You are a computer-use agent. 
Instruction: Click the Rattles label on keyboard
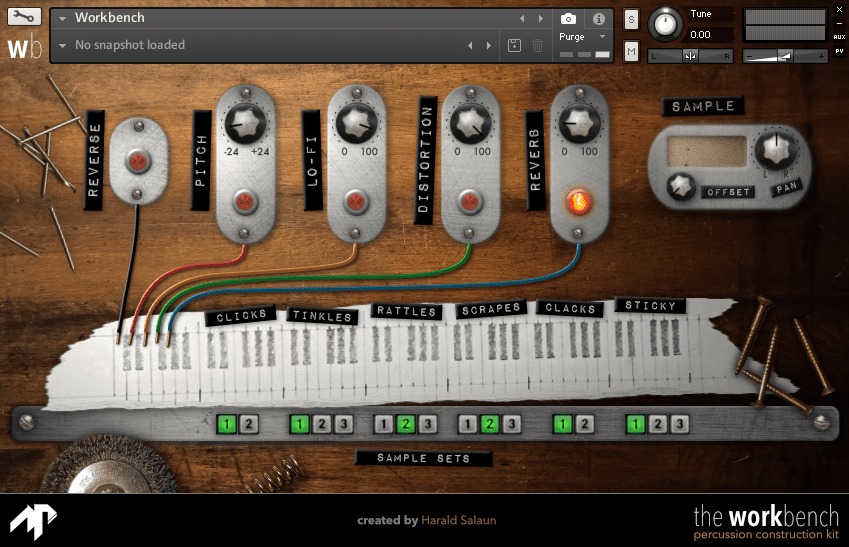click(406, 311)
